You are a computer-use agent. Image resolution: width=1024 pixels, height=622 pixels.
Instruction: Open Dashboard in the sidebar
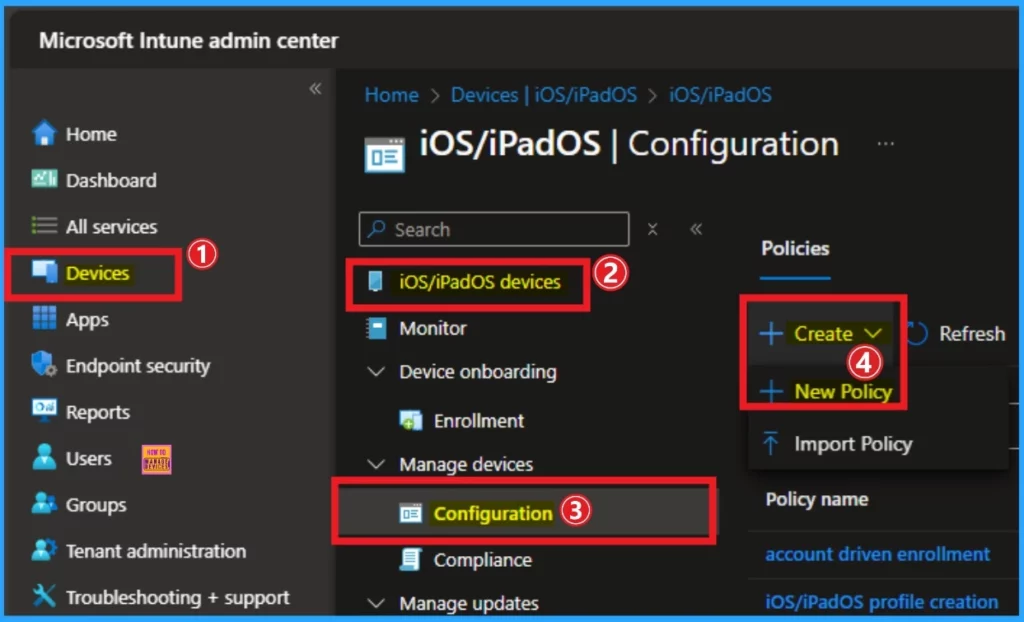[x=111, y=180]
